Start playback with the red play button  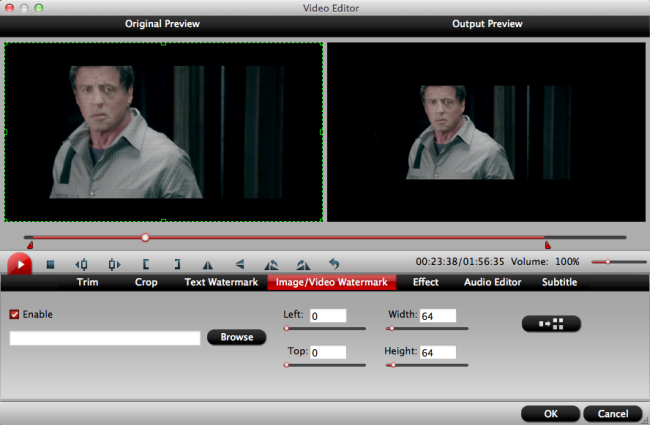click(19, 264)
